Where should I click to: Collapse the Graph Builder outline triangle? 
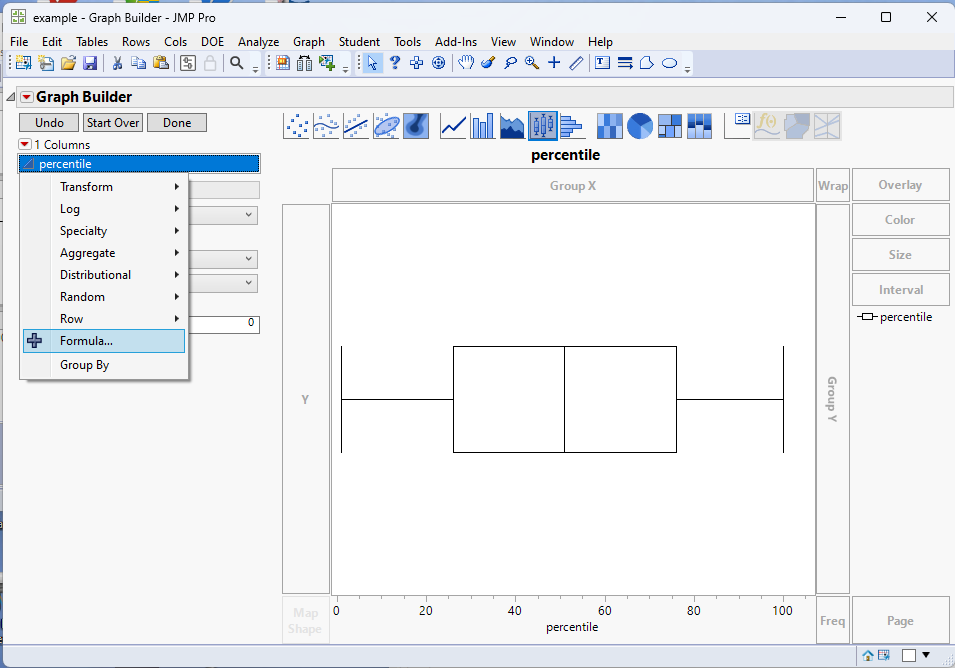(10, 97)
